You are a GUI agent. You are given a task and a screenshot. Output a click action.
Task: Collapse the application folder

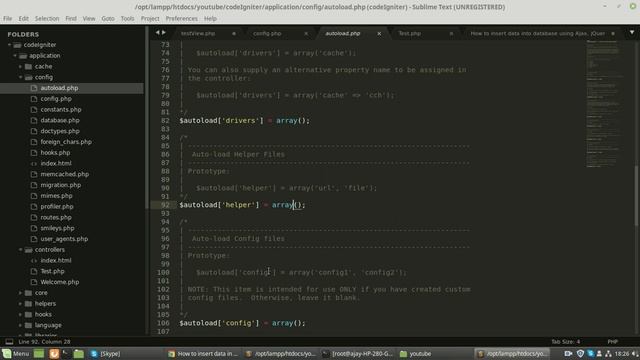(x=15, y=56)
